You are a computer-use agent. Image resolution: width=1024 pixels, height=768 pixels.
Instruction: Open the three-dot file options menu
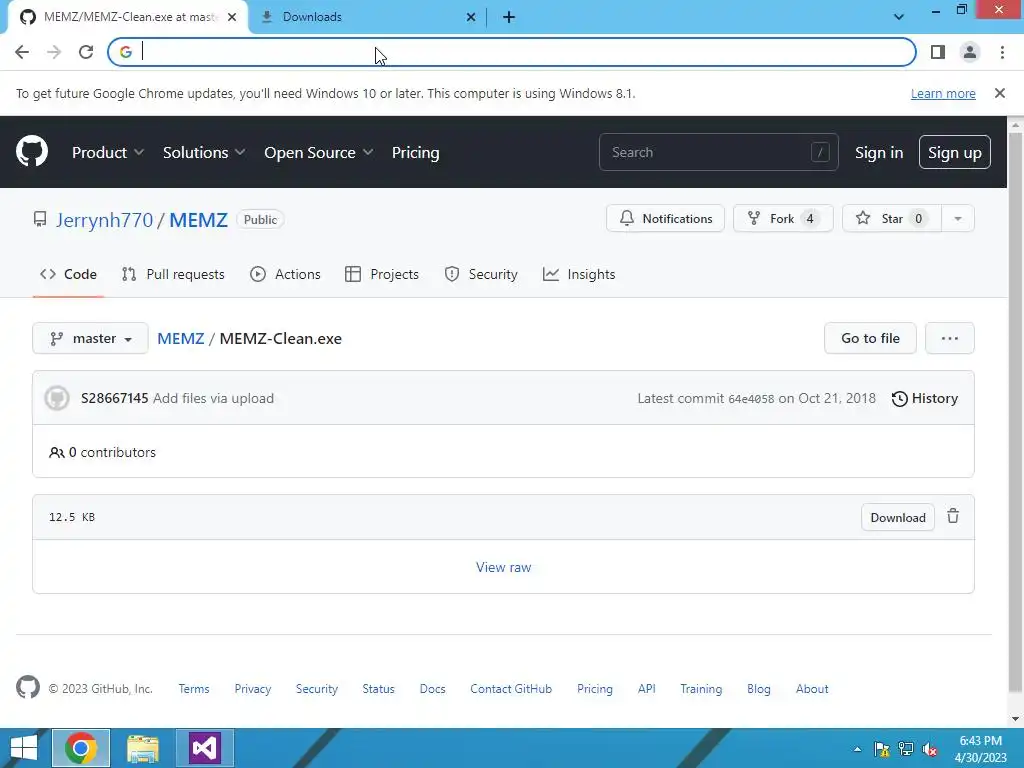(950, 338)
